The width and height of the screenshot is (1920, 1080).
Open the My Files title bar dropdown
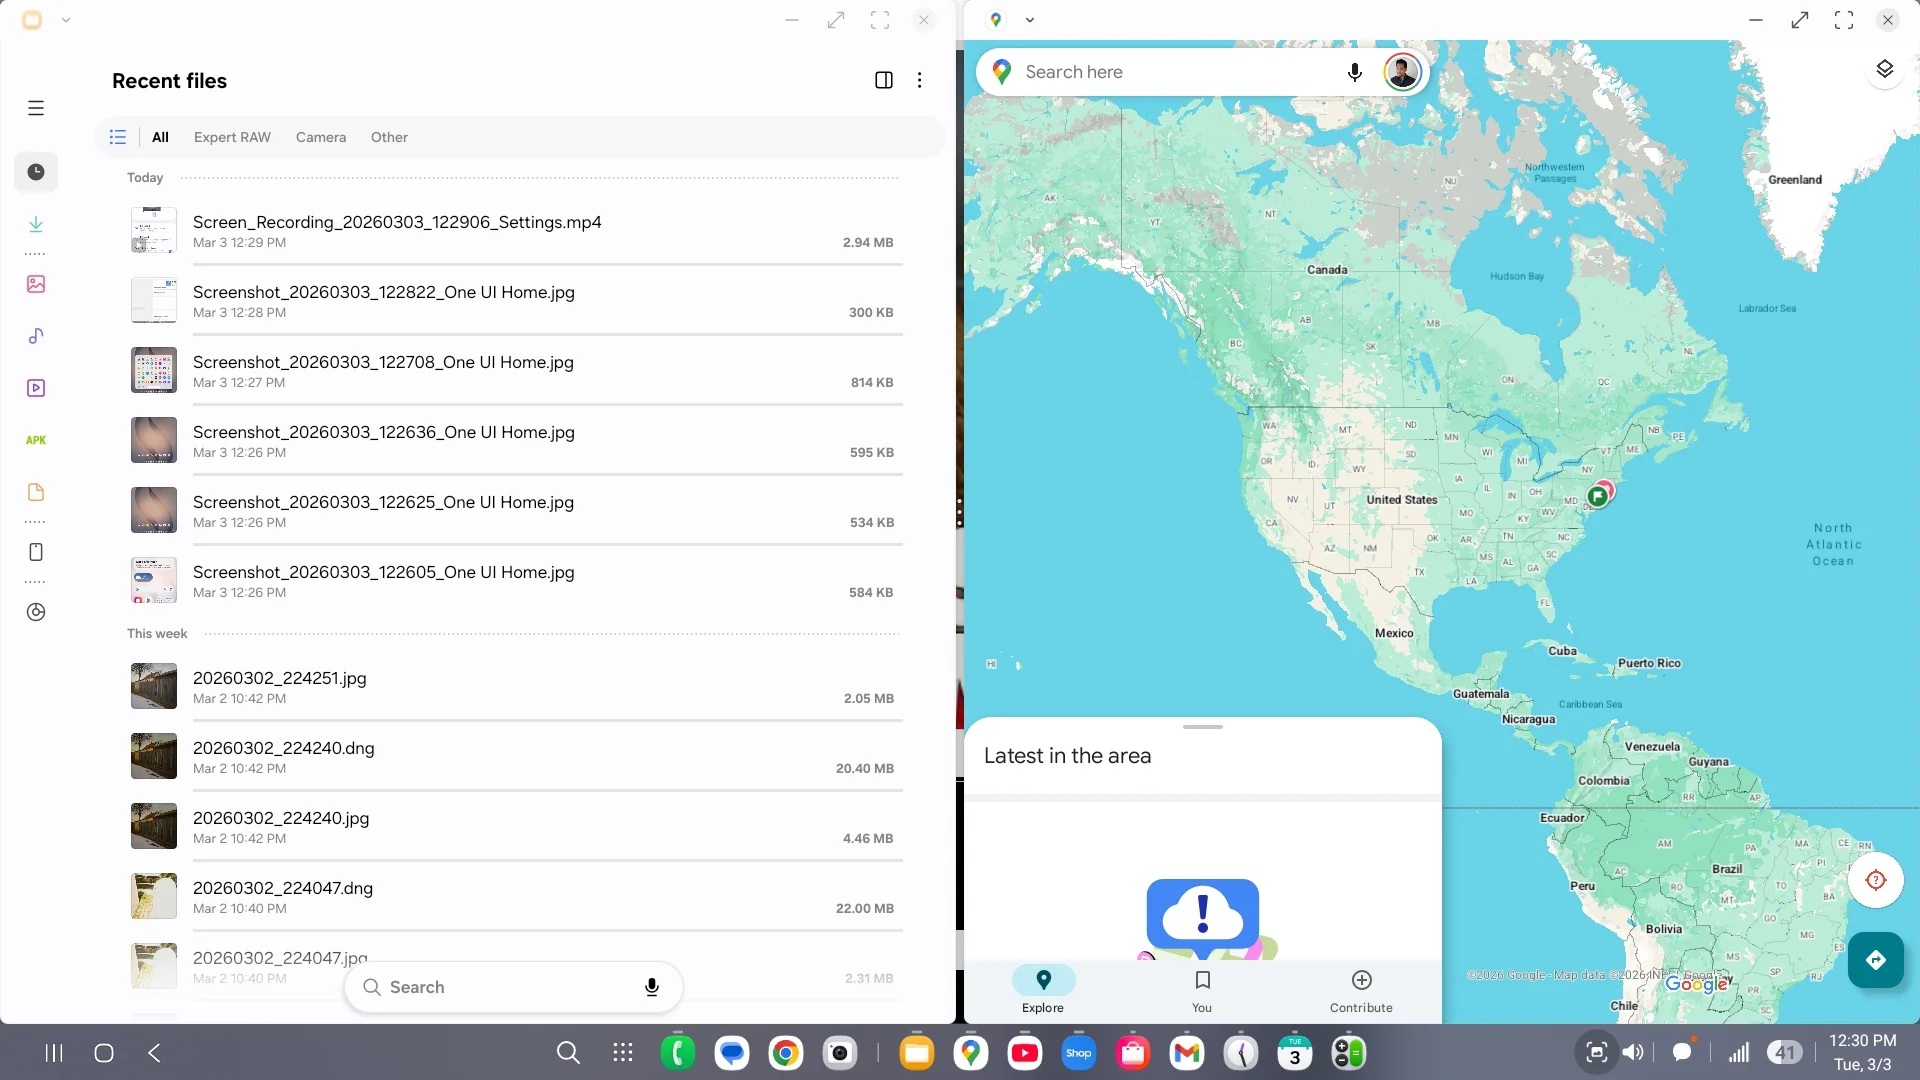coord(66,19)
